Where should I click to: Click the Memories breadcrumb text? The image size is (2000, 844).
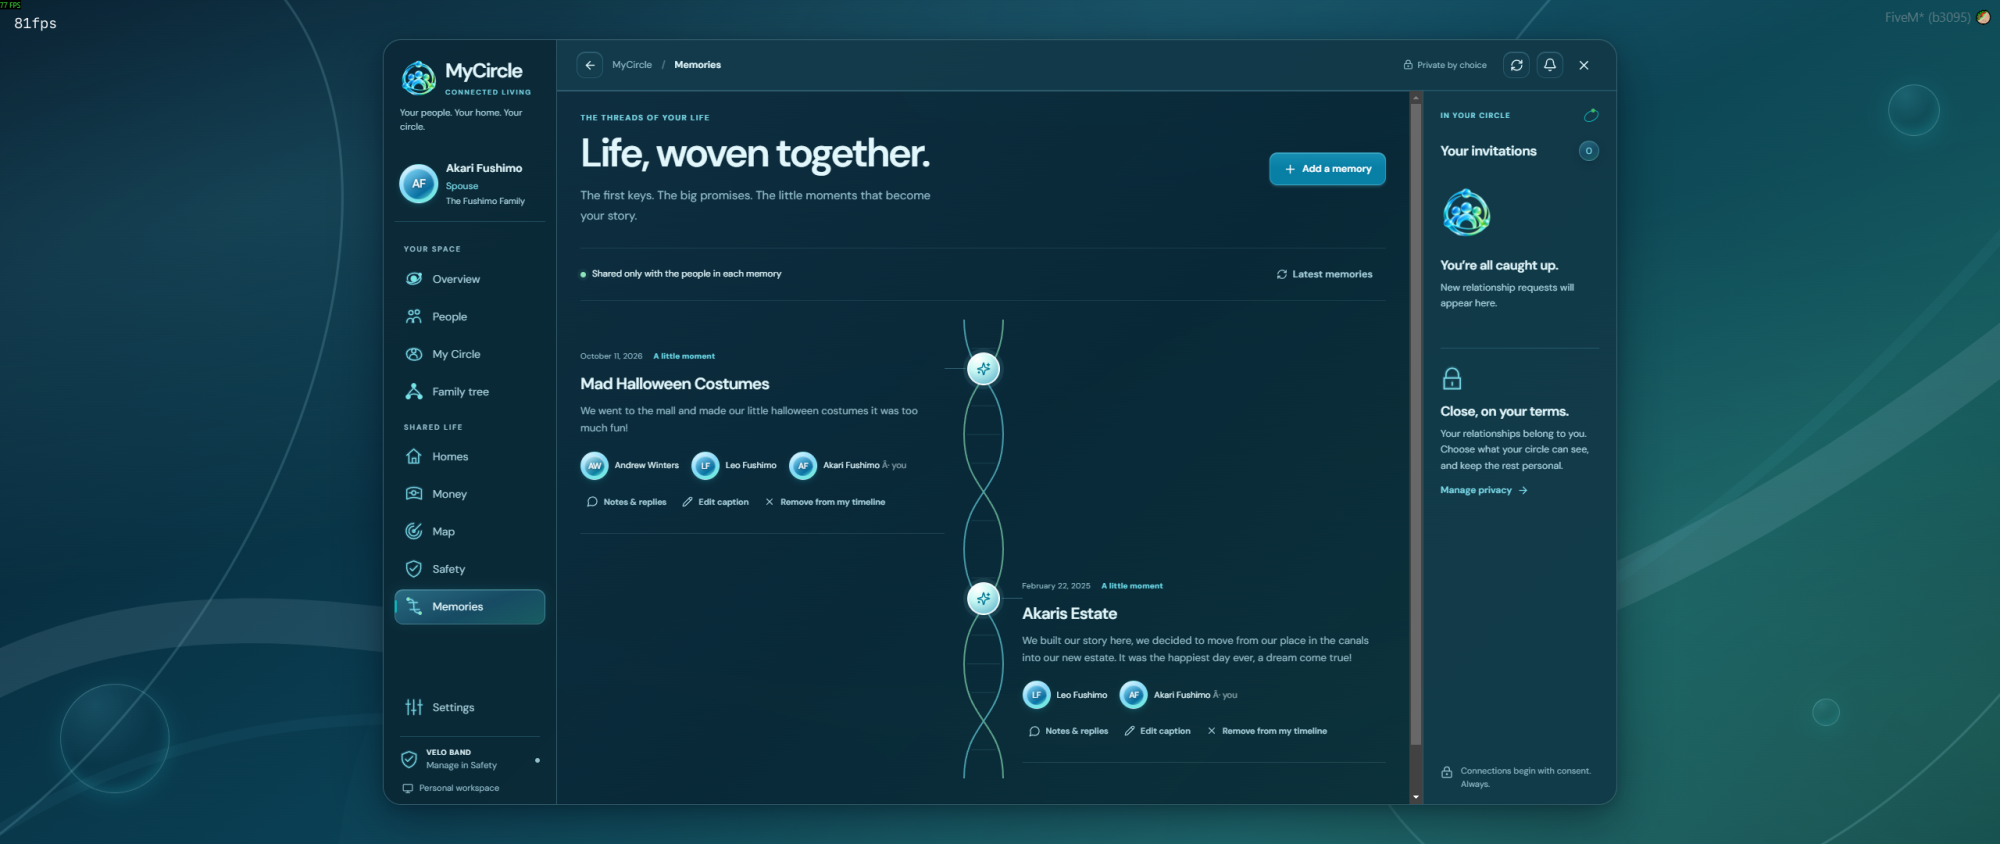click(697, 65)
